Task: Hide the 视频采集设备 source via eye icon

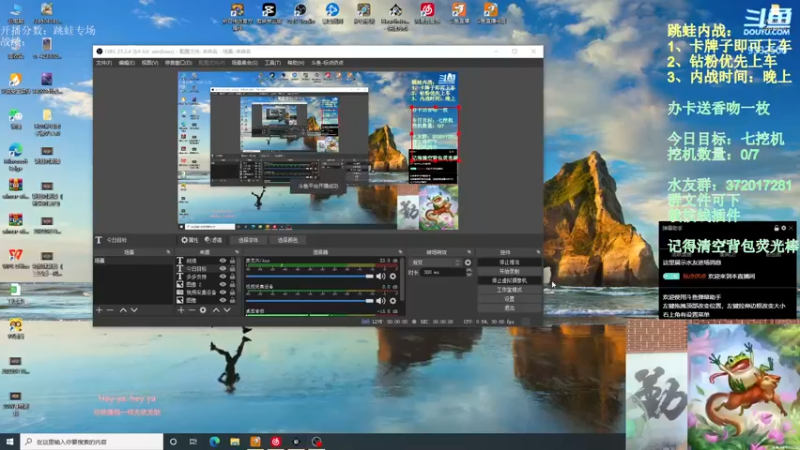Action: coord(222,292)
